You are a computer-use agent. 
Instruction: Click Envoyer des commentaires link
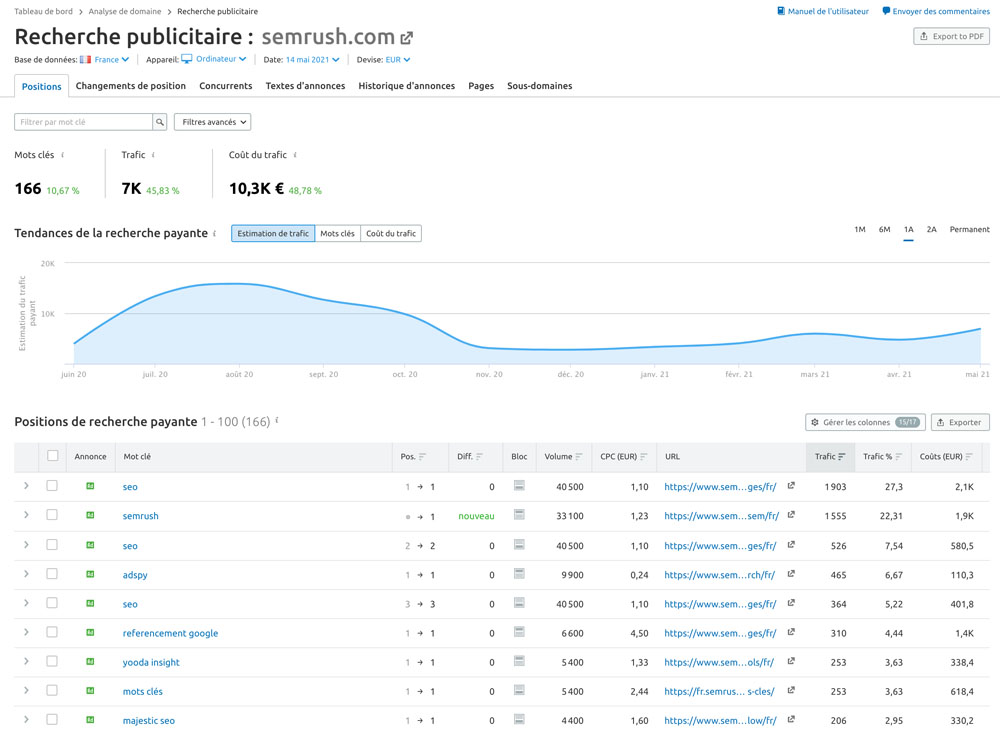(936, 11)
